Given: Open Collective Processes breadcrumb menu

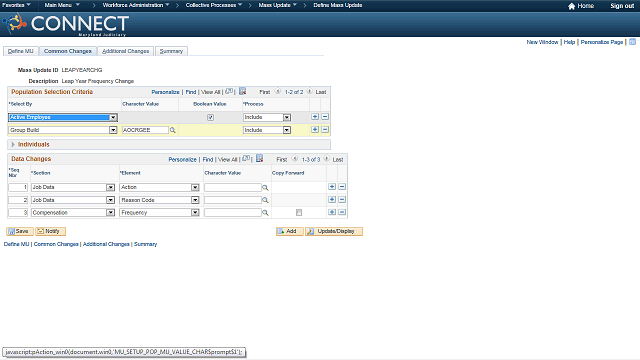Looking at the screenshot, I should [x=214, y=5].
